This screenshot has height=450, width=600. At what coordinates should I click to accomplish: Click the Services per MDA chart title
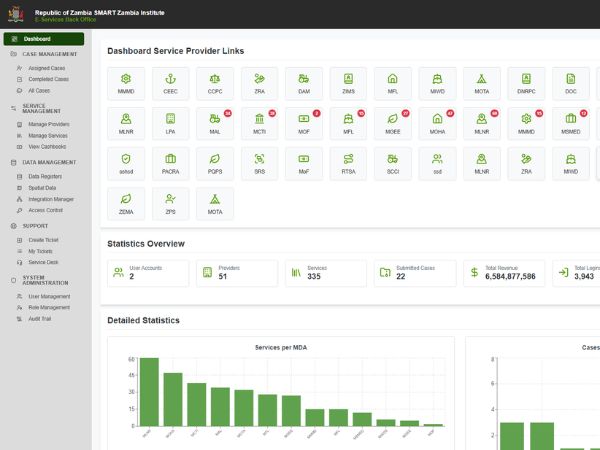point(281,347)
